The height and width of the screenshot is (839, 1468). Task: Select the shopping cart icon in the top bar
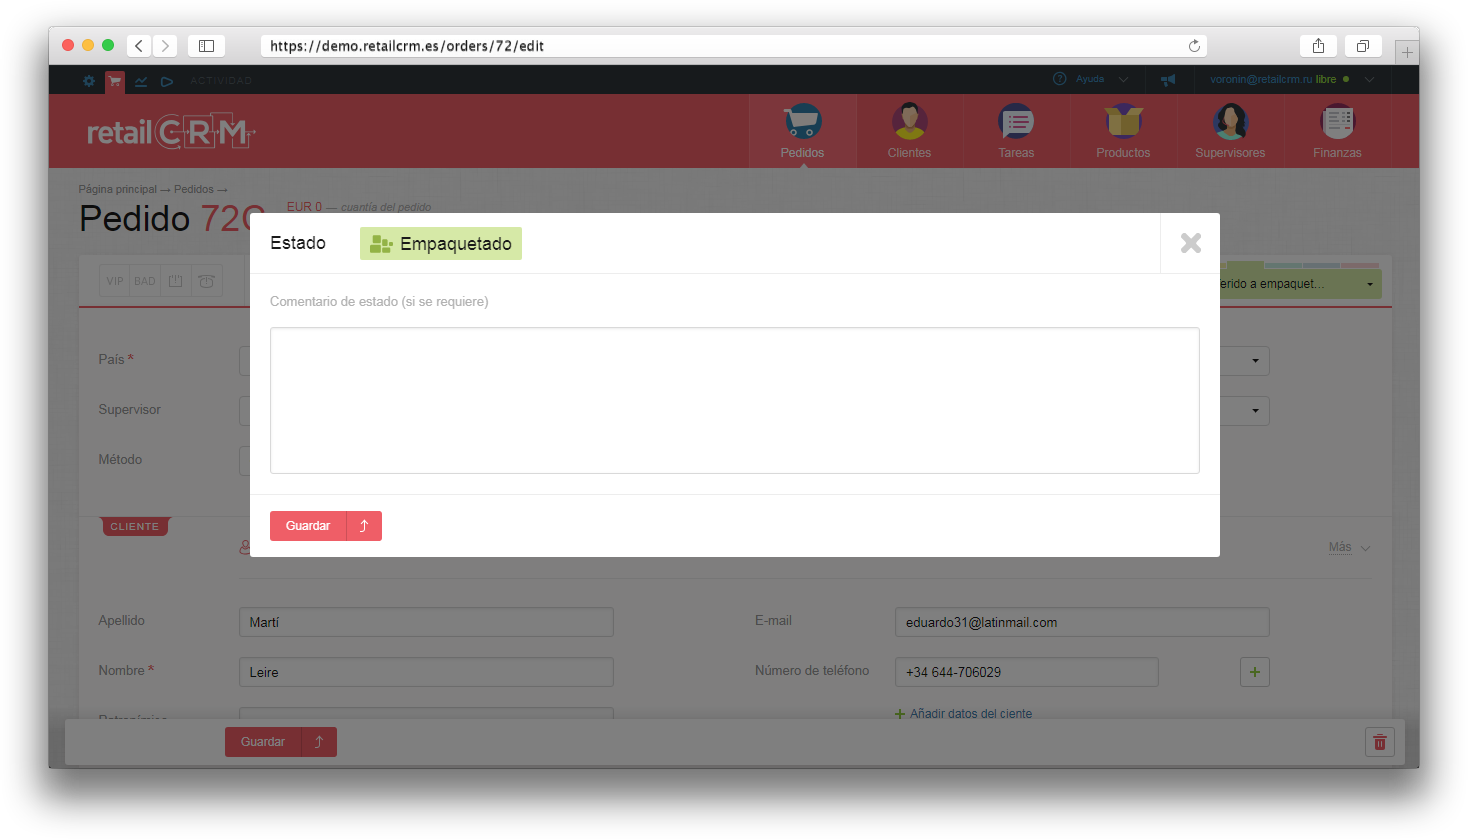tap(115, 81)
